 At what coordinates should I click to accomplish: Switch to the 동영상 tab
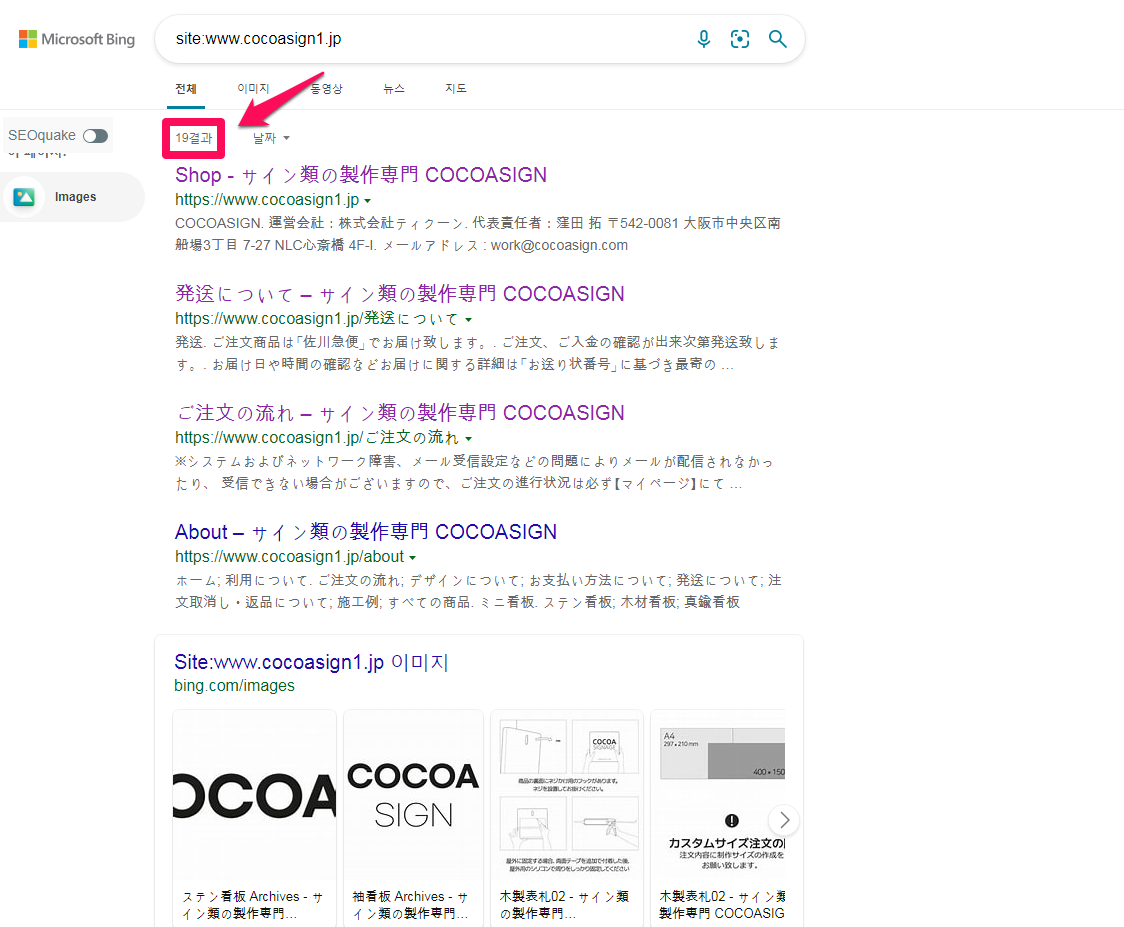pyautogui.click(x=326, y=88)
